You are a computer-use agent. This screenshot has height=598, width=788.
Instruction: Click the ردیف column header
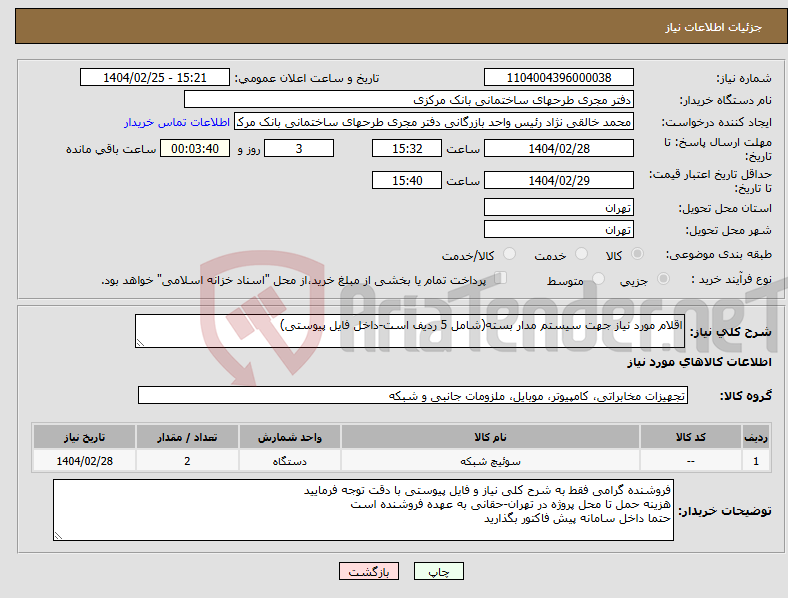click(x=756, y=437)
